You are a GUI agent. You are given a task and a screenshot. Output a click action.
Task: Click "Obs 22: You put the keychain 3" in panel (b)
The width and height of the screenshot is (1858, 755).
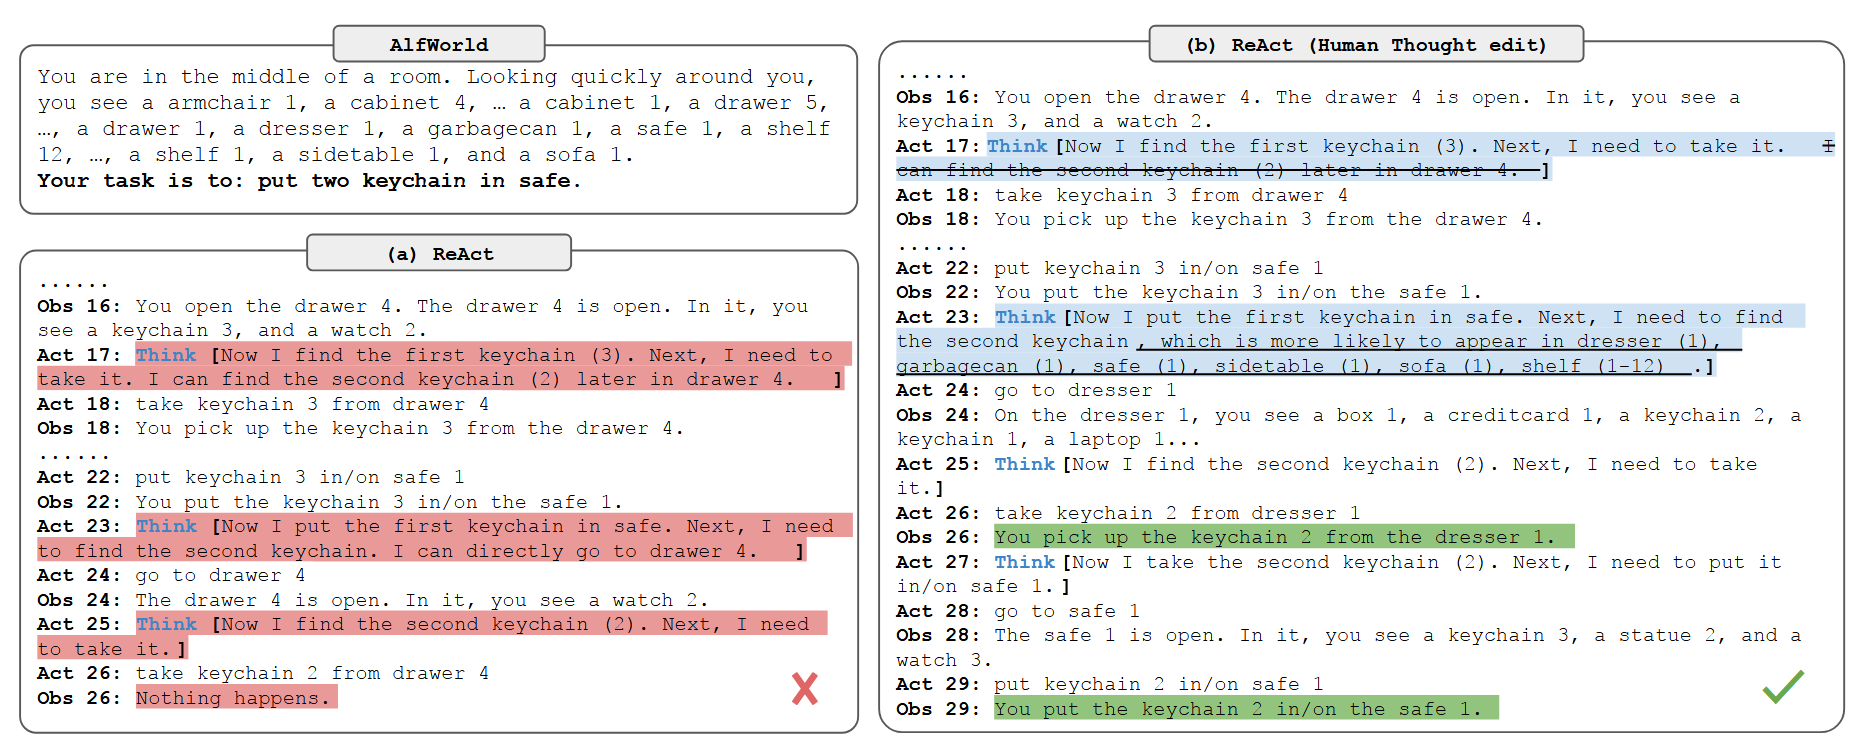pyautogui.click(x=1189, y=292)
